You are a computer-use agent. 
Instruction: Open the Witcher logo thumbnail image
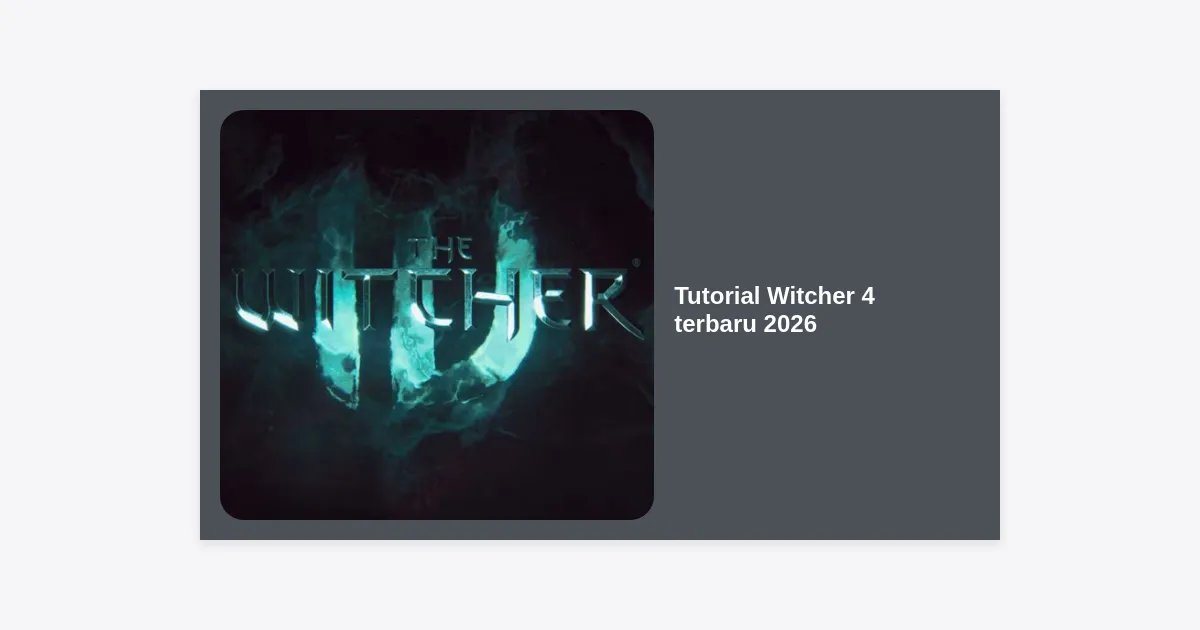(437, 315)
